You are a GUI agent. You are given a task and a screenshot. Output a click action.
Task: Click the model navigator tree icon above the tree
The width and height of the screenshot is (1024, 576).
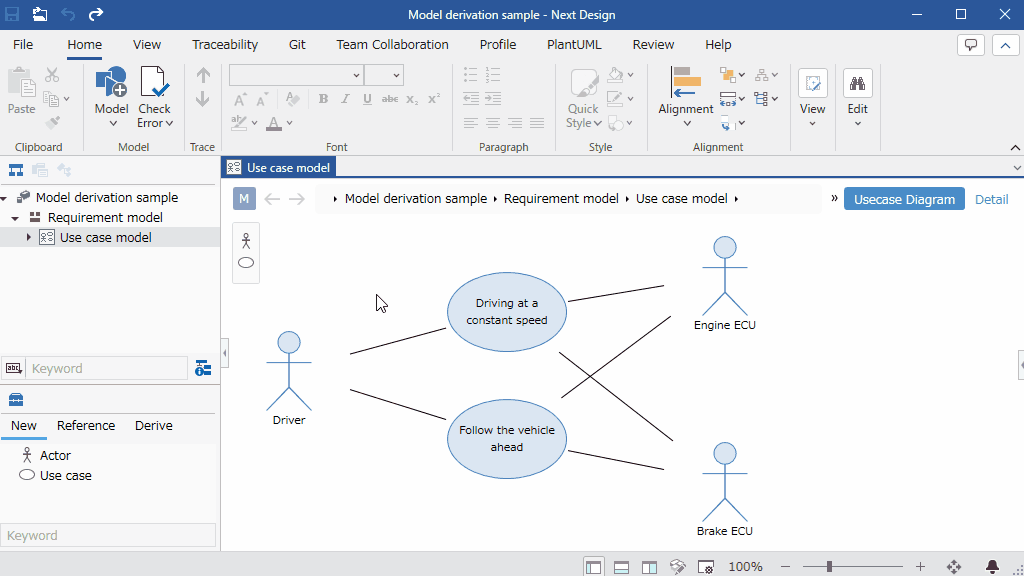tap(16, 170)
